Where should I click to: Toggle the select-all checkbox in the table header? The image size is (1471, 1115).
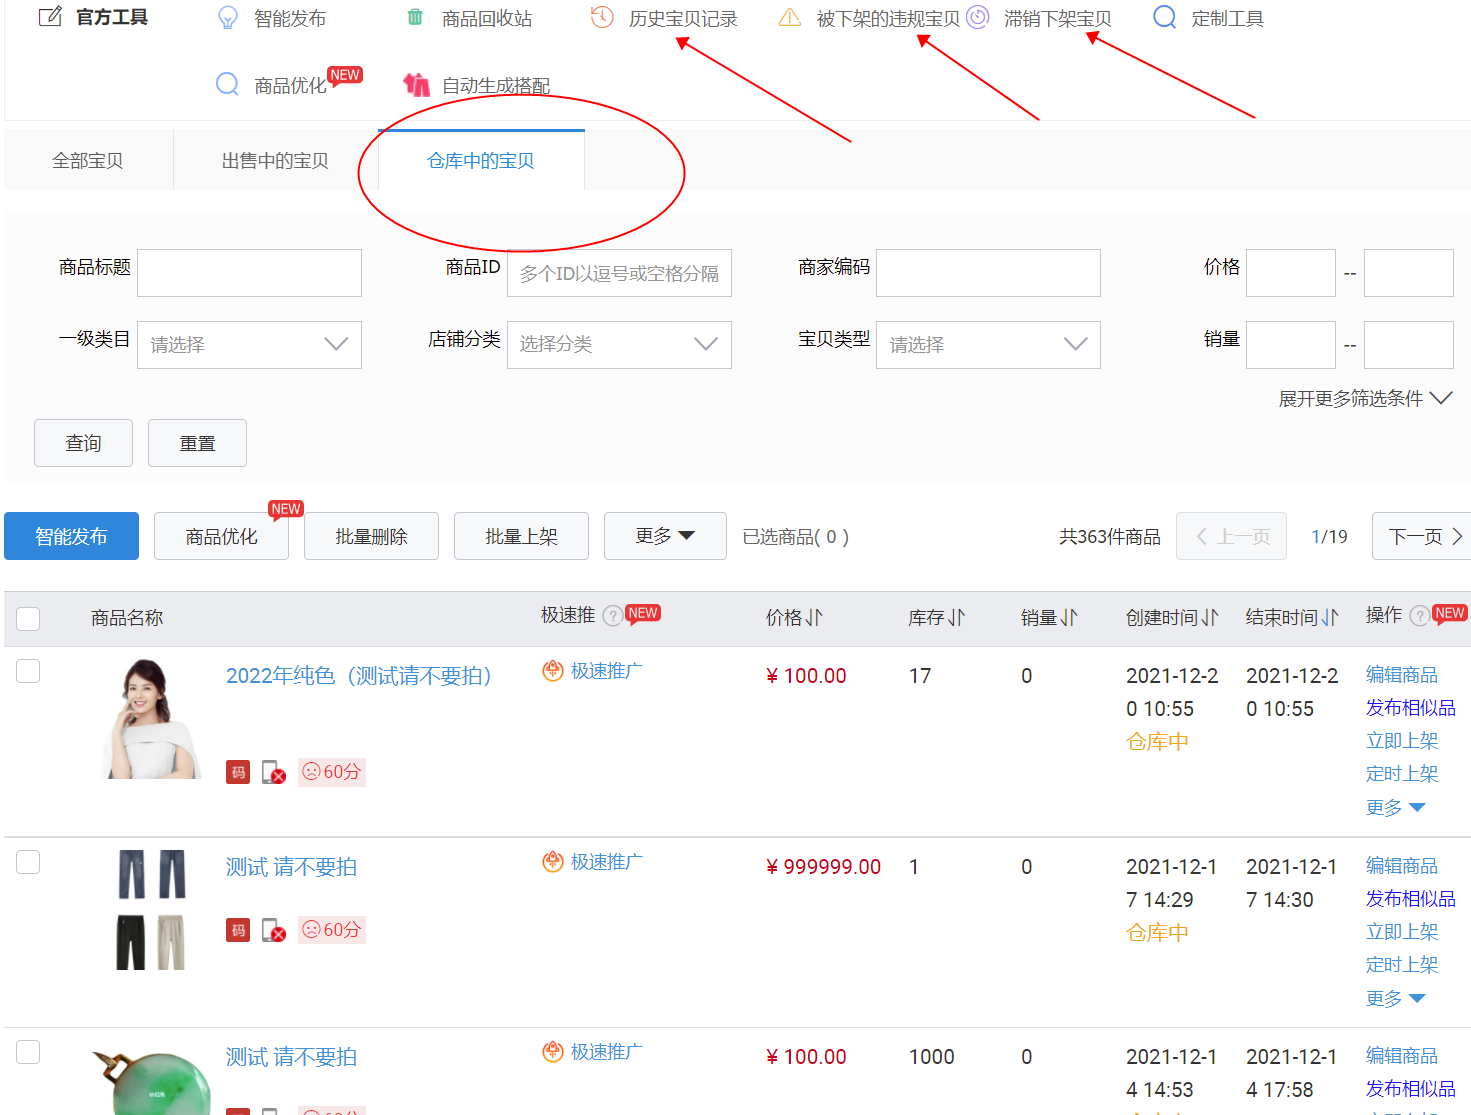28,618
